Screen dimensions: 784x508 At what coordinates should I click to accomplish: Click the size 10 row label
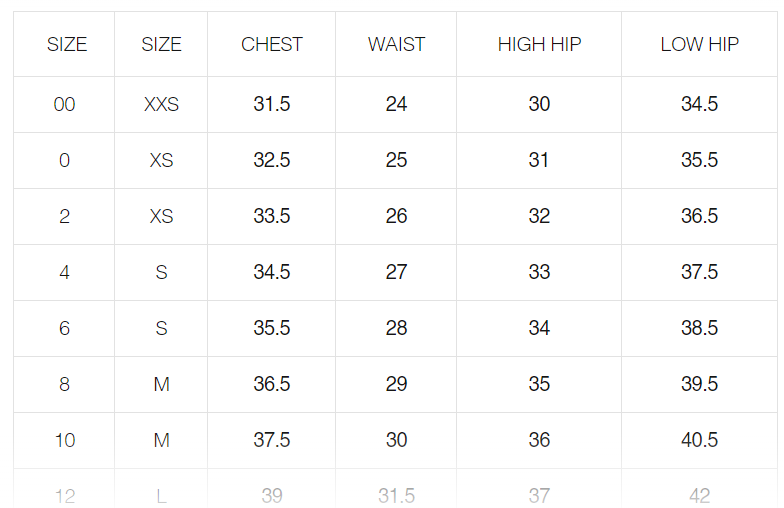(x=64, y=441)
